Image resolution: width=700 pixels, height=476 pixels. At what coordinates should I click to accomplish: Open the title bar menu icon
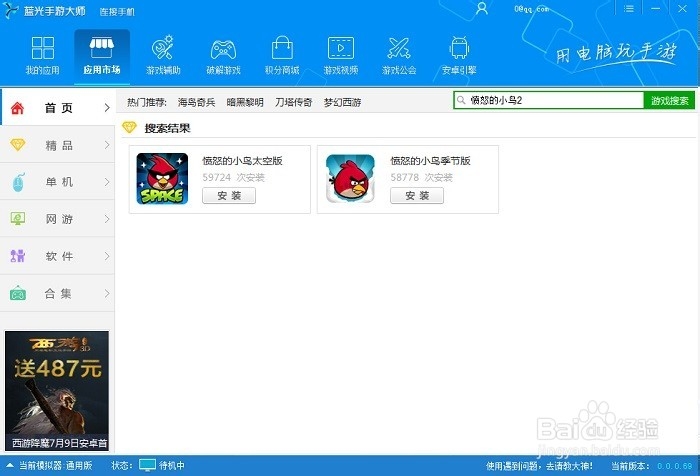pos(629,8)
